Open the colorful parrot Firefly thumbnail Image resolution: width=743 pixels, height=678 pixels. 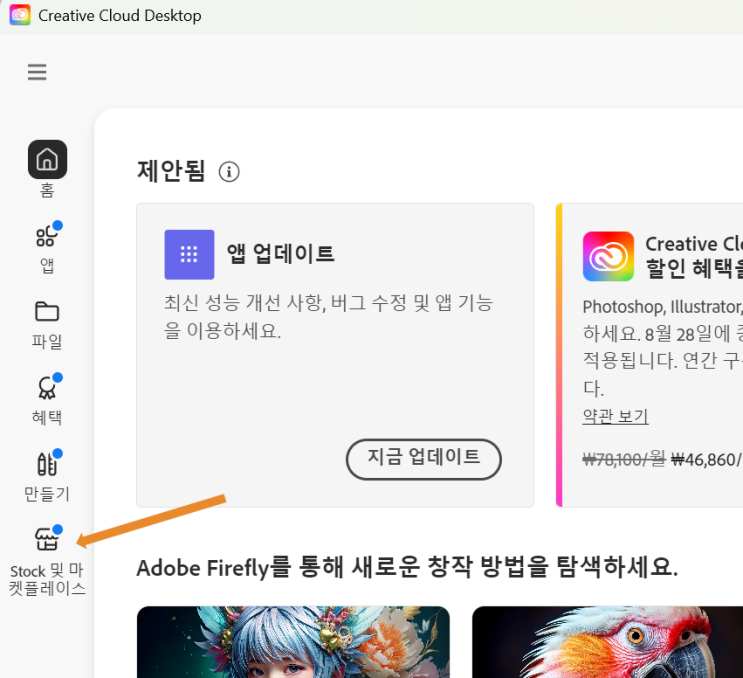coord(607,642)
